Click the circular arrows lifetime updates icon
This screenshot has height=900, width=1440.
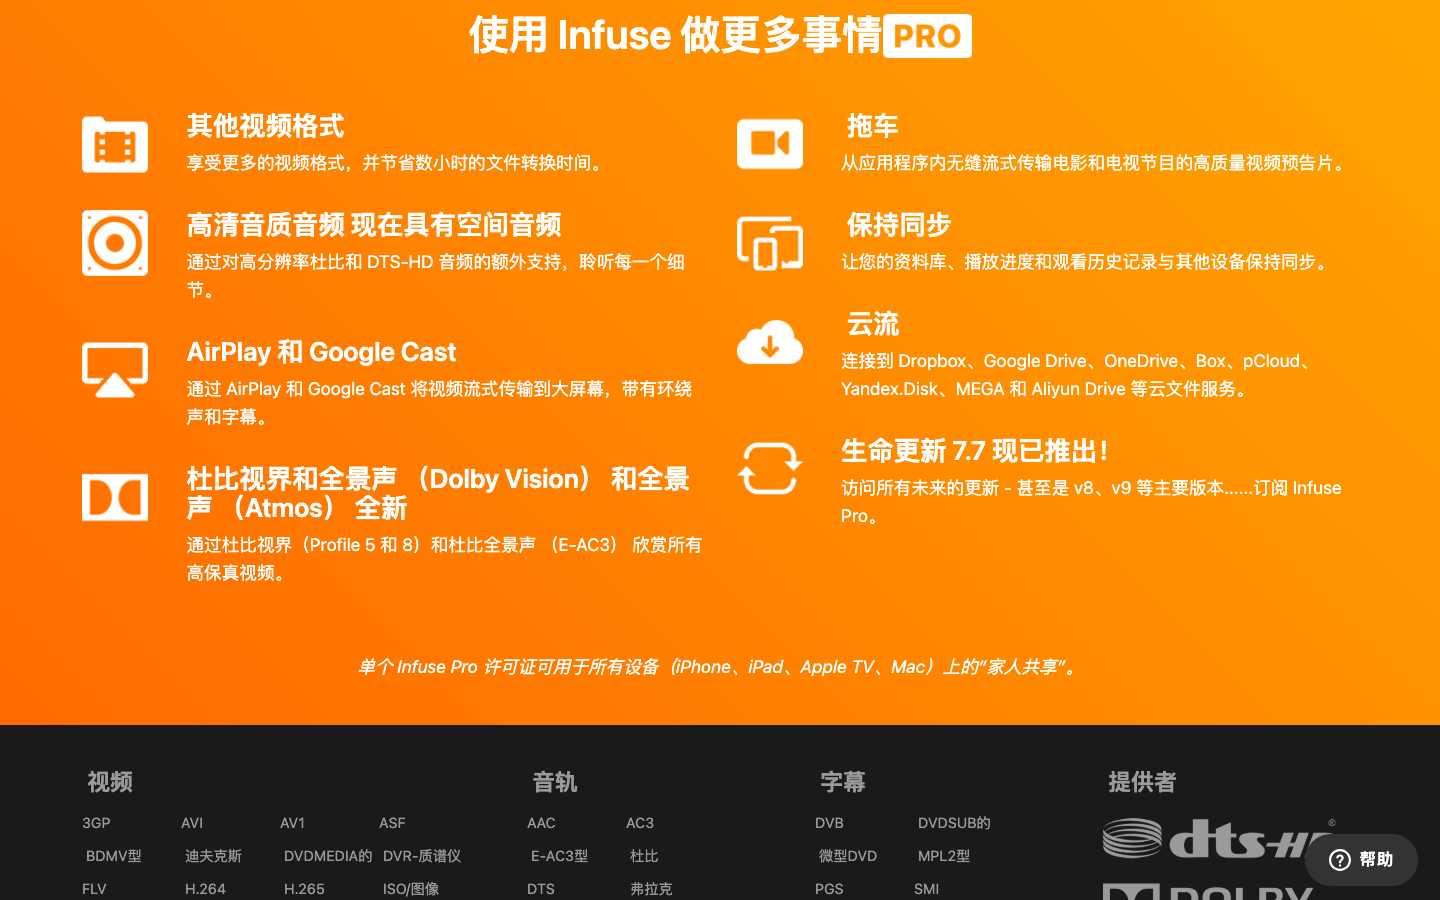pos(770,469)
